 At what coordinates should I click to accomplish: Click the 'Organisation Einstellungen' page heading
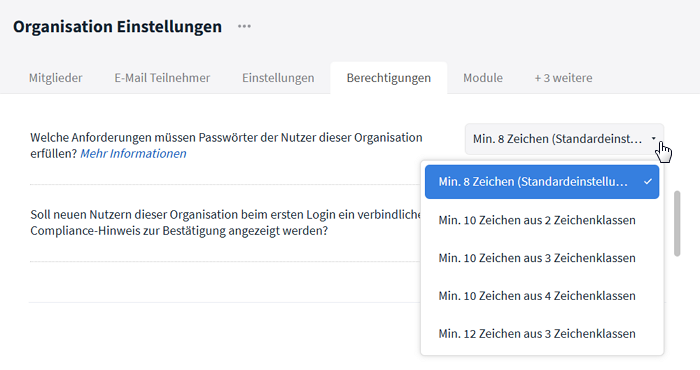[x=117, y=26]
